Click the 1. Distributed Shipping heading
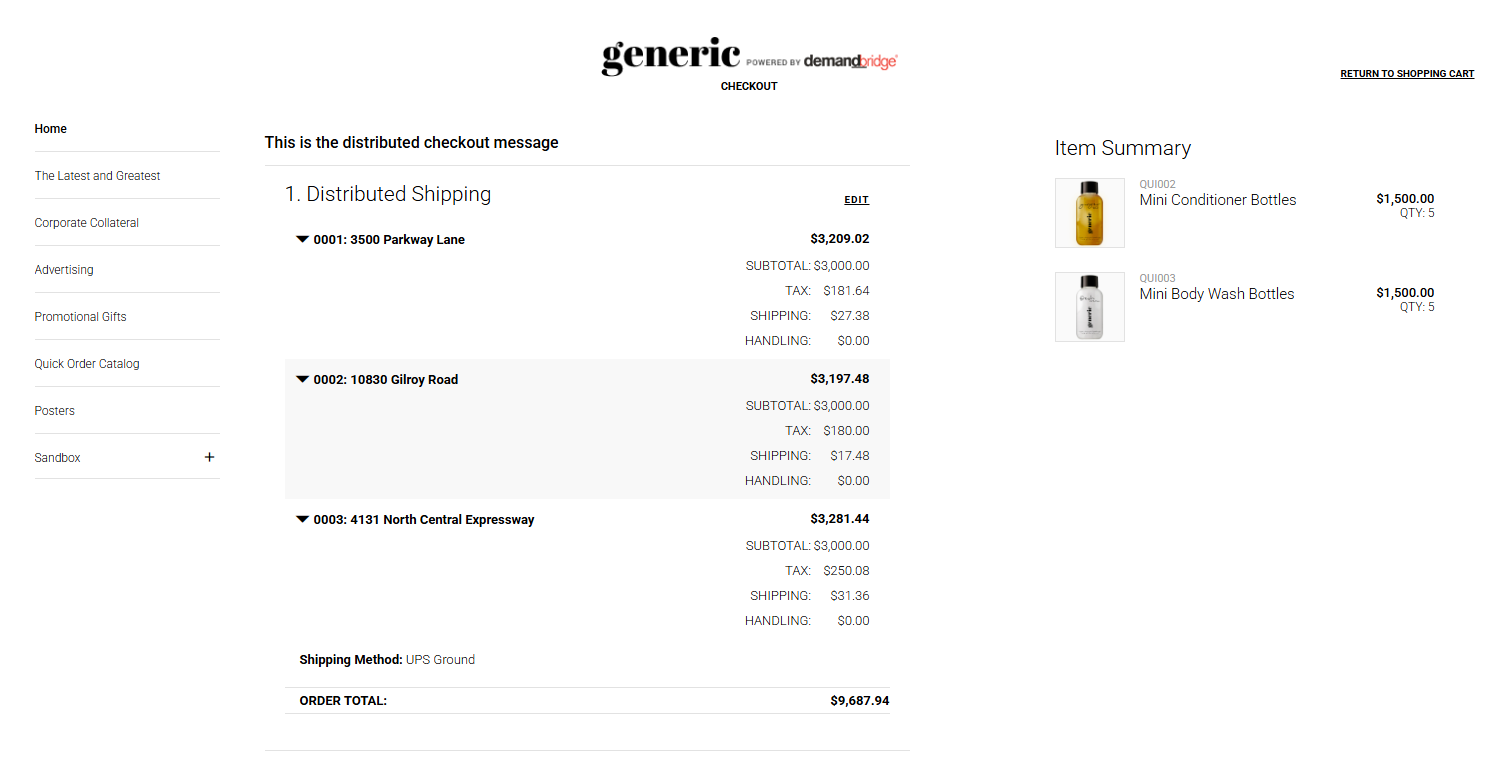Image resolution: width=1506 pixels, height=762 pixels. point(388,194)
